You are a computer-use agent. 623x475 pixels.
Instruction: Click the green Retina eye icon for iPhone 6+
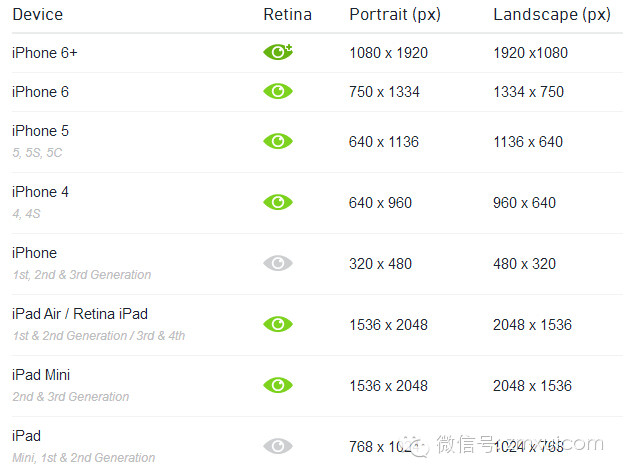pos(278,52)
